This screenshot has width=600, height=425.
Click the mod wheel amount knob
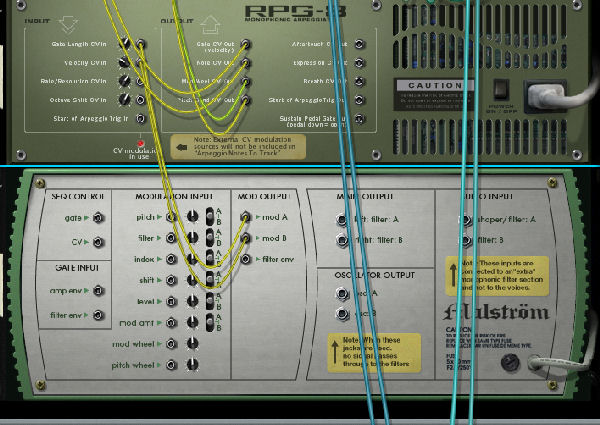(x=192, y=343)
